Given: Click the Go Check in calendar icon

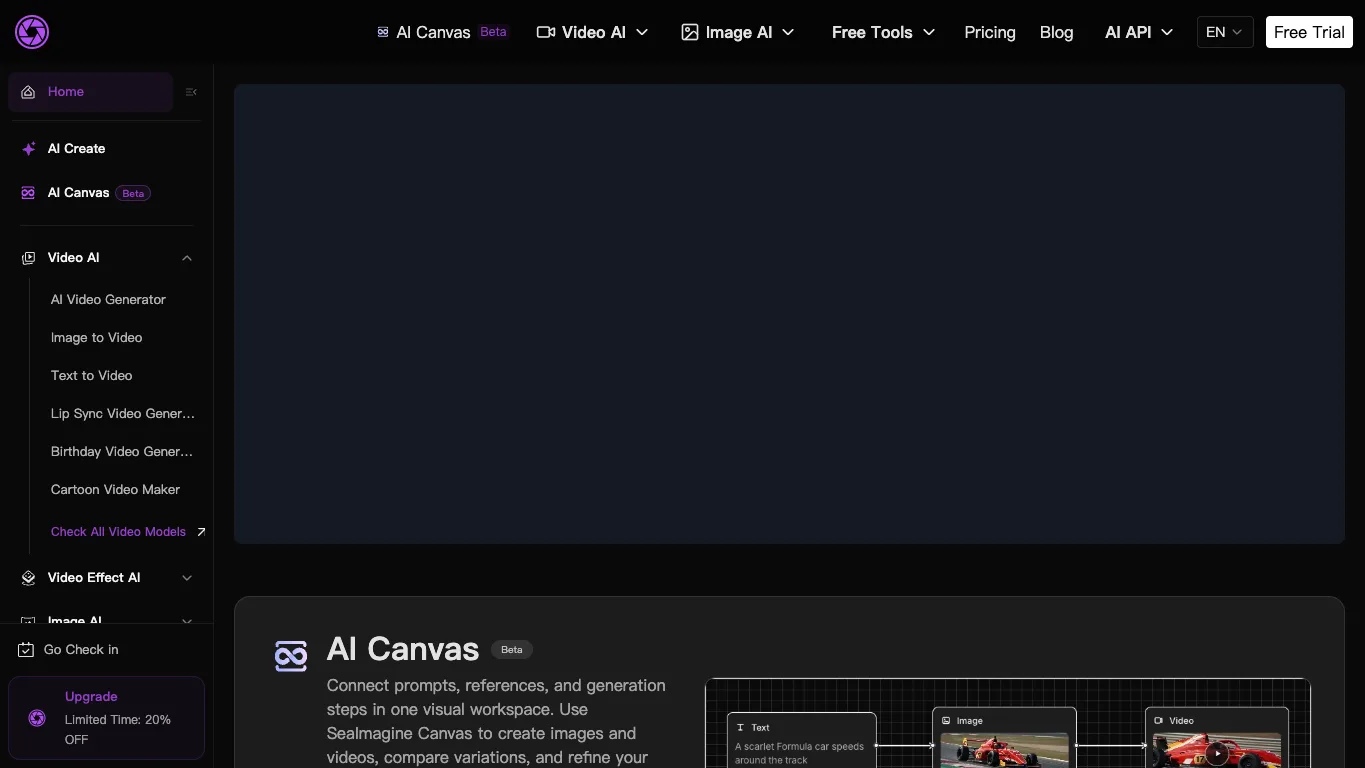Looking at the screenshot, I should [26, 650].
